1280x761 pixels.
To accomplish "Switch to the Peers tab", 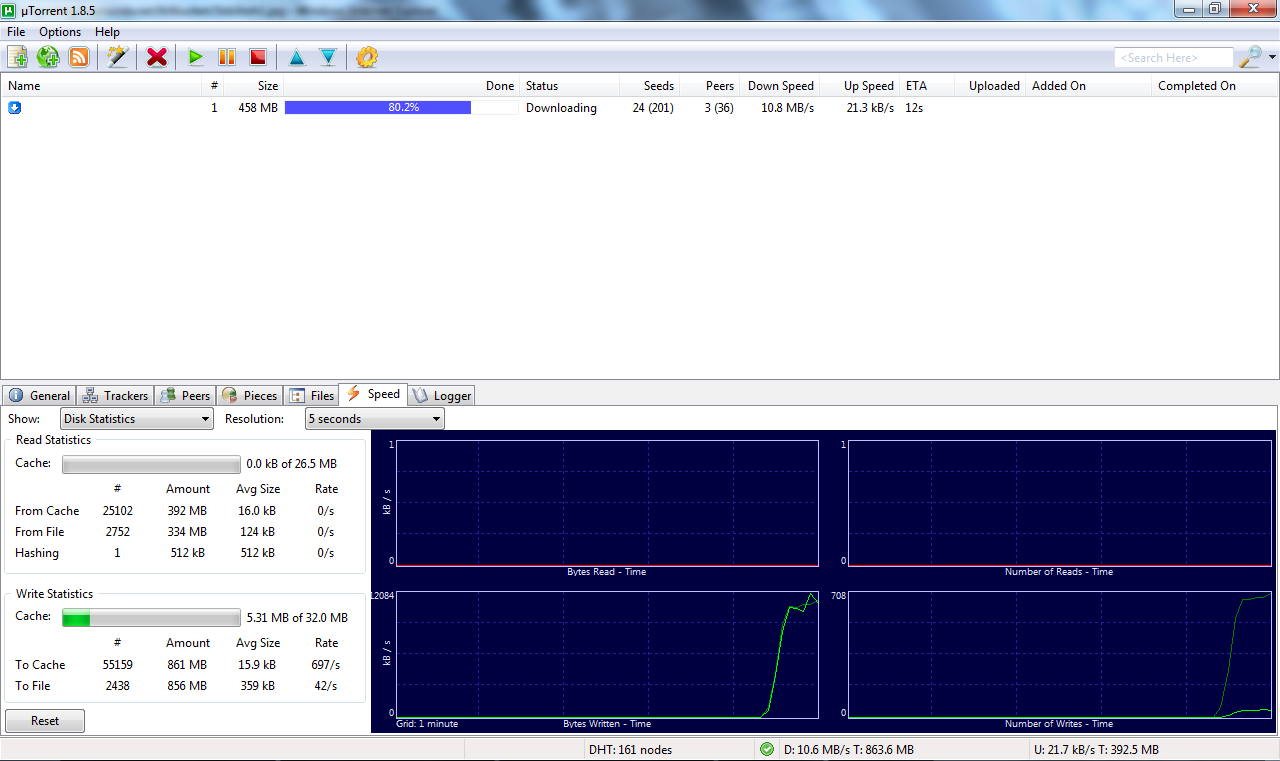I will point(185,395).
